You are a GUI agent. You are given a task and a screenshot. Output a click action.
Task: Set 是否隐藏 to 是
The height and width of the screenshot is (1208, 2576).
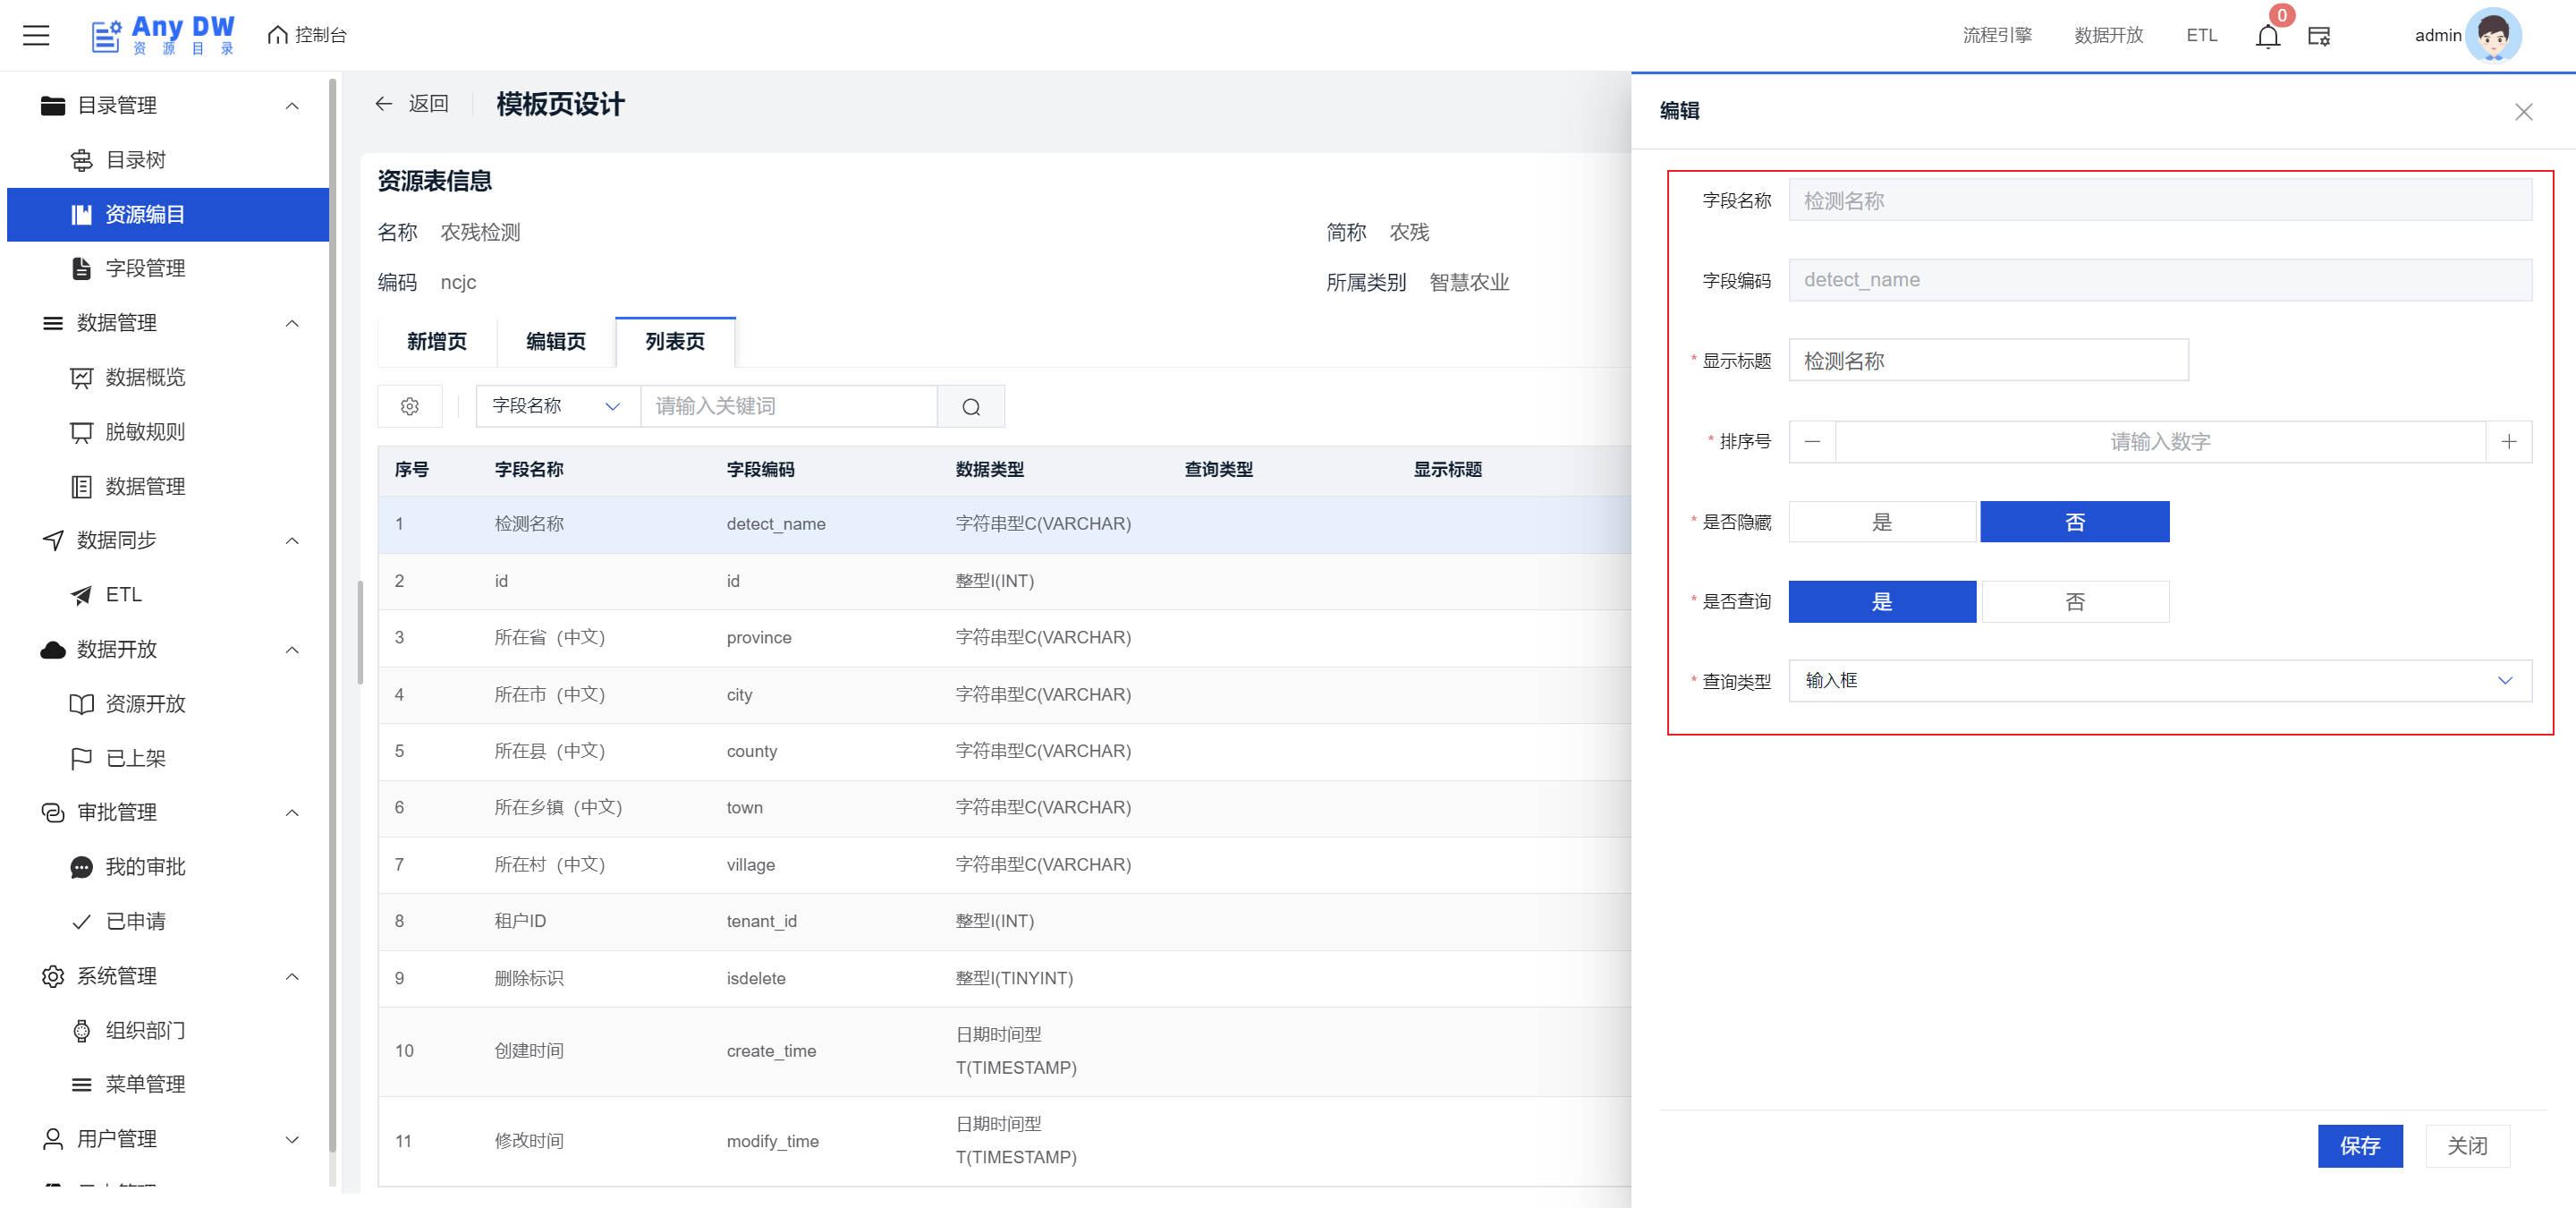1881,522
